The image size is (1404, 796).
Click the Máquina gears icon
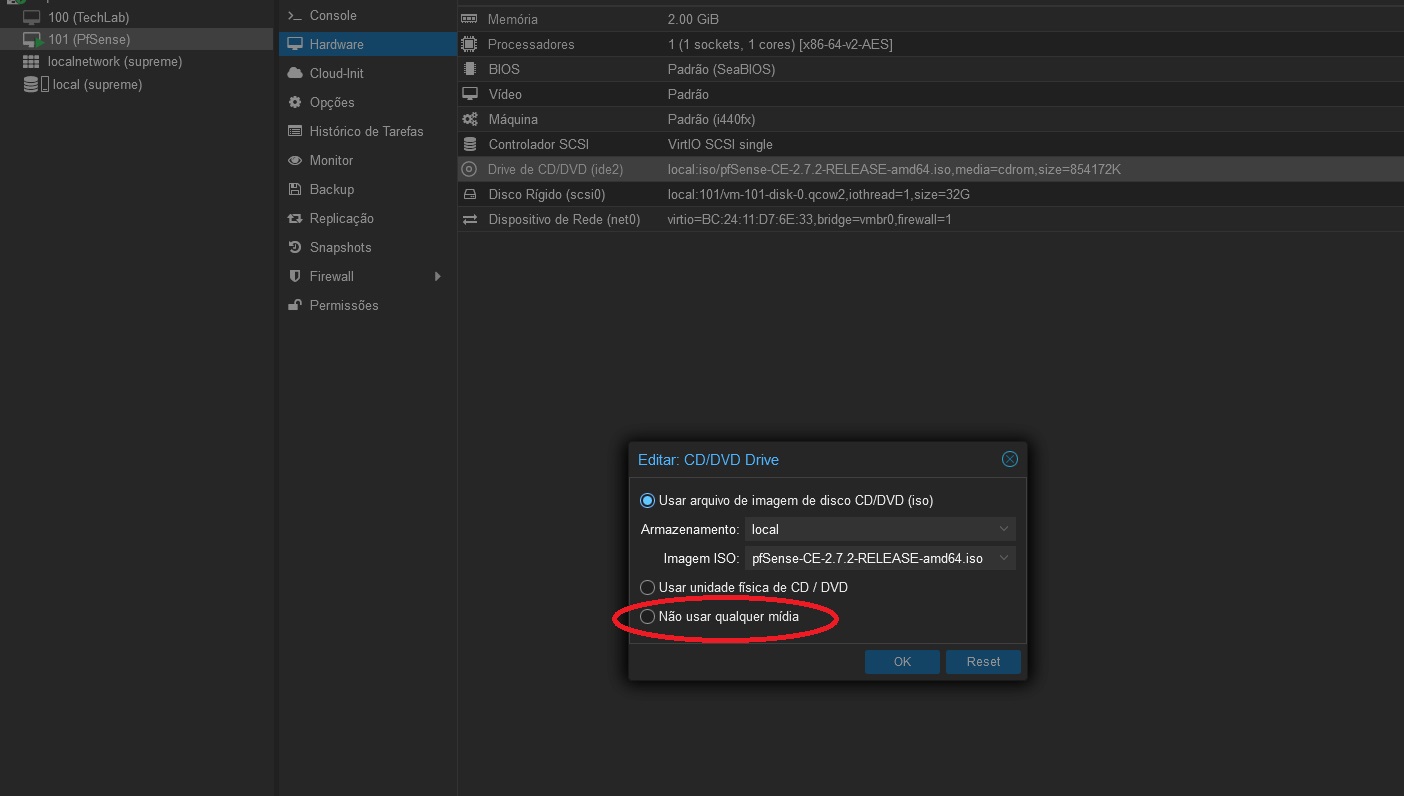point(469,119)
